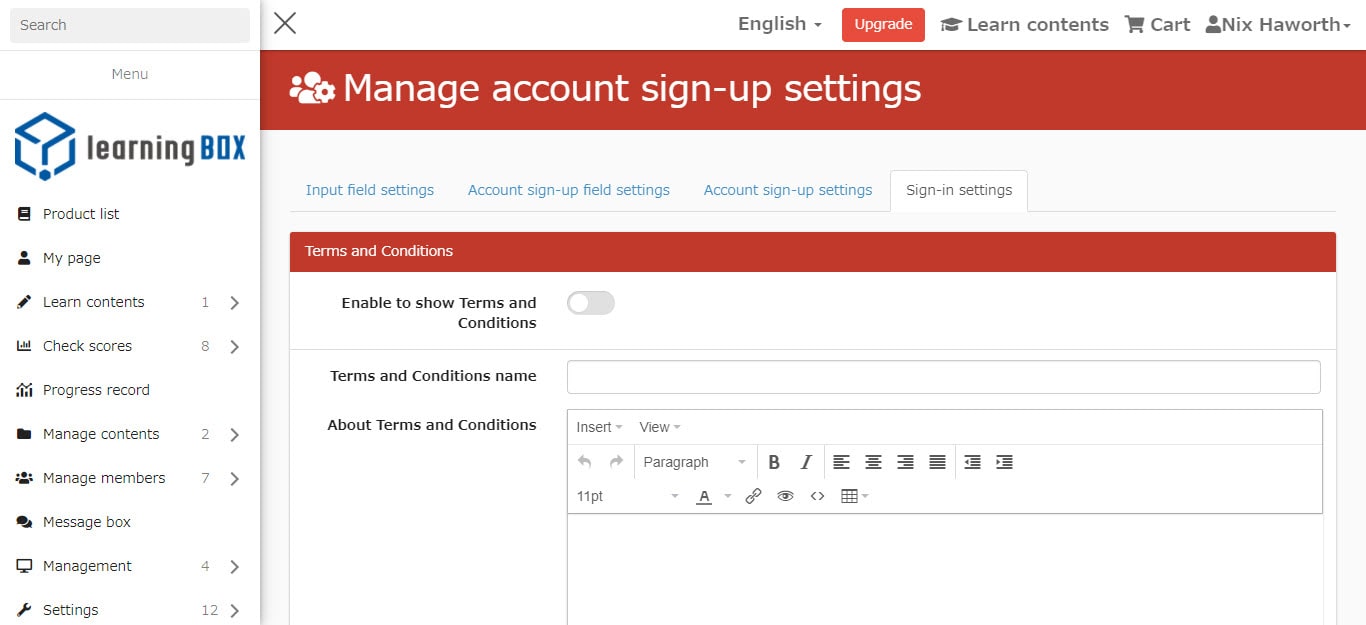Open the 11pt font size dropdown
Viewport: 1366px width, 625px height.
point(627,496)
